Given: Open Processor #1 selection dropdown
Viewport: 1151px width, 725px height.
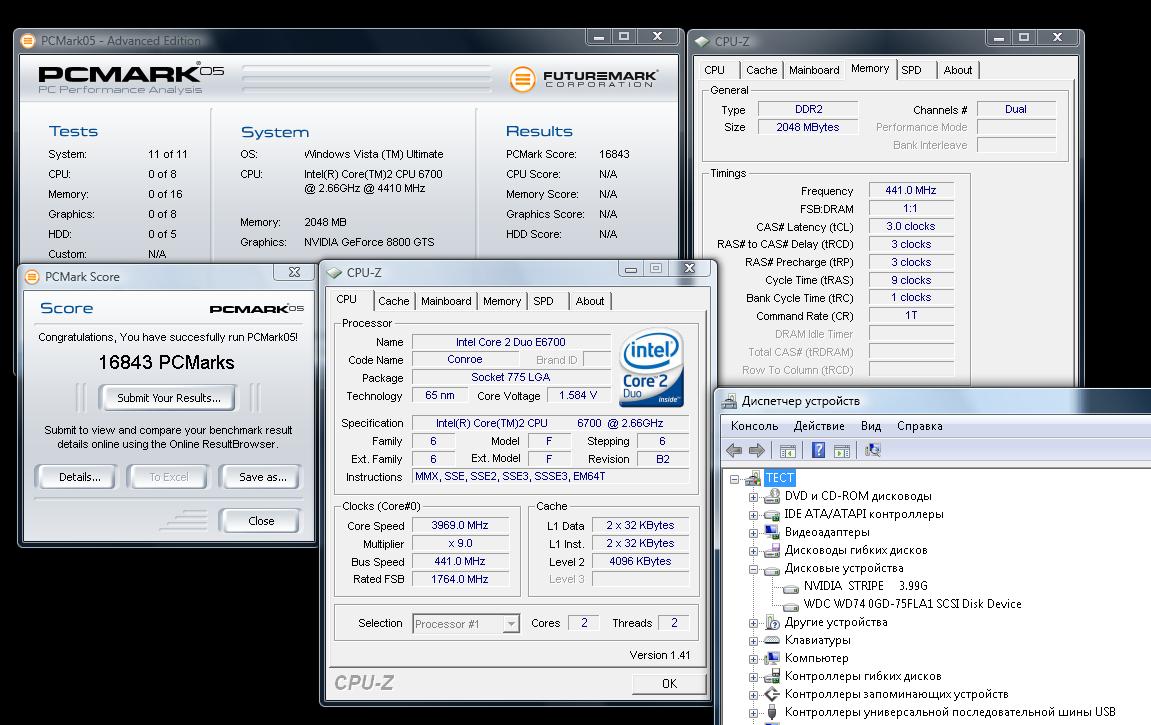Looking at the screenshot, I should [x=511, y=624].
